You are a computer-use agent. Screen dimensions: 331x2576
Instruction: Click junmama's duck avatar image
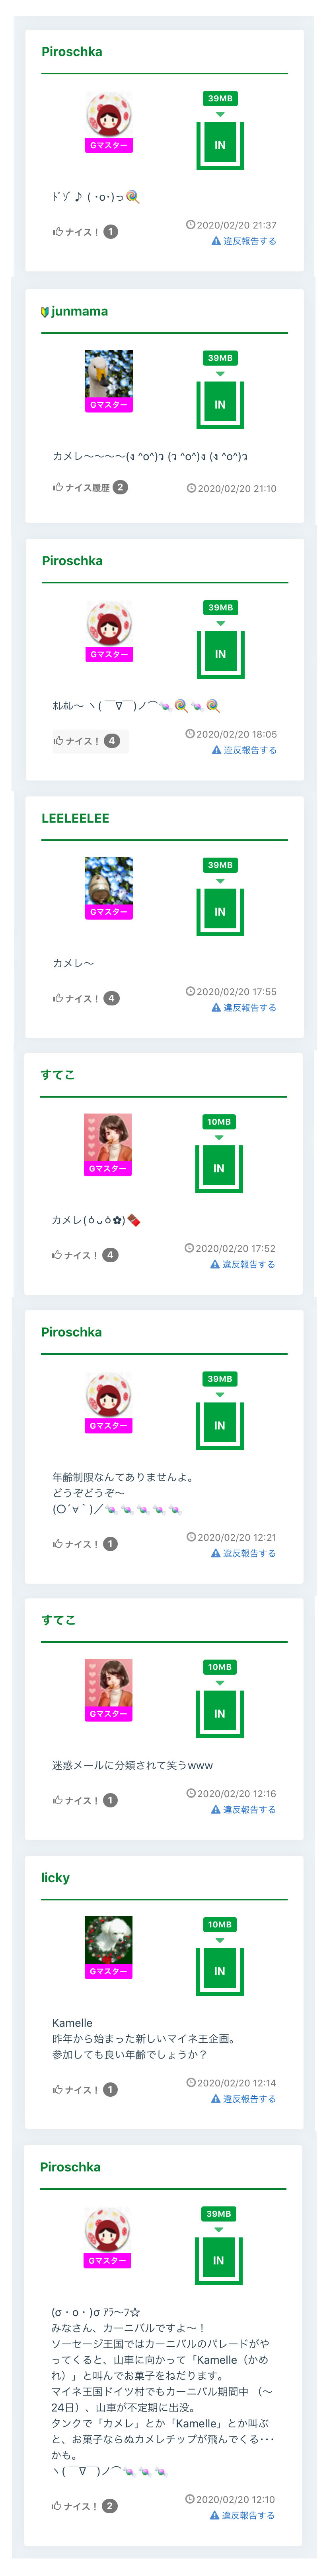pos(109,374)
